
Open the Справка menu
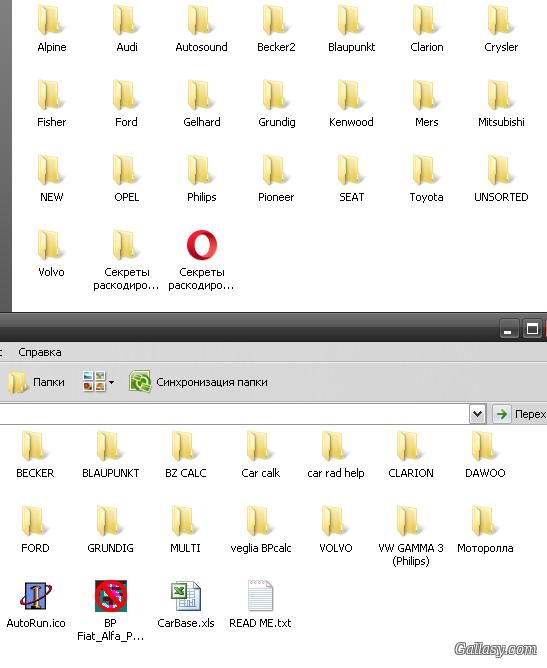pos(40,352)
